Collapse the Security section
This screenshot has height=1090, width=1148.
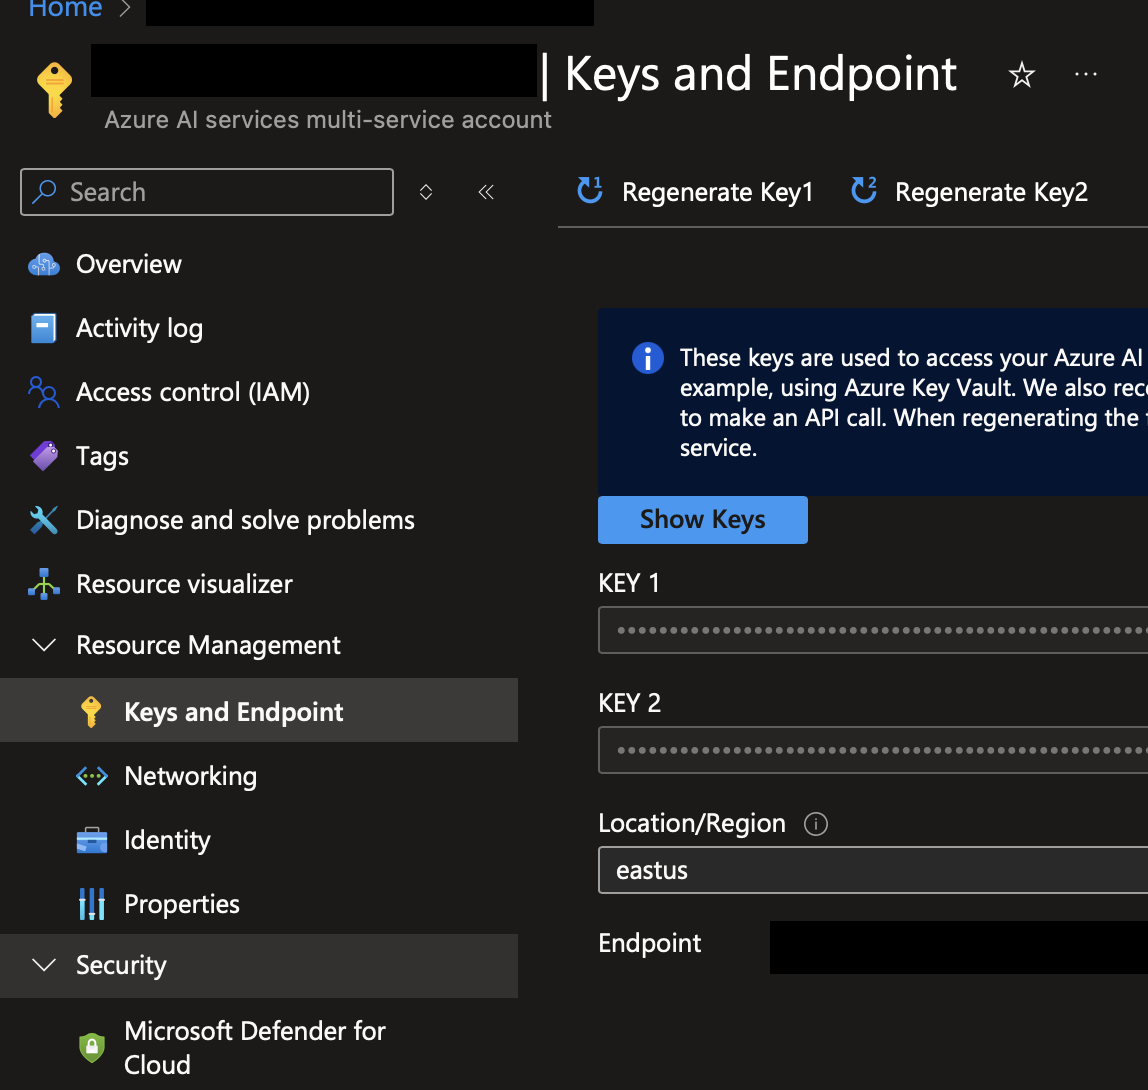45,965
